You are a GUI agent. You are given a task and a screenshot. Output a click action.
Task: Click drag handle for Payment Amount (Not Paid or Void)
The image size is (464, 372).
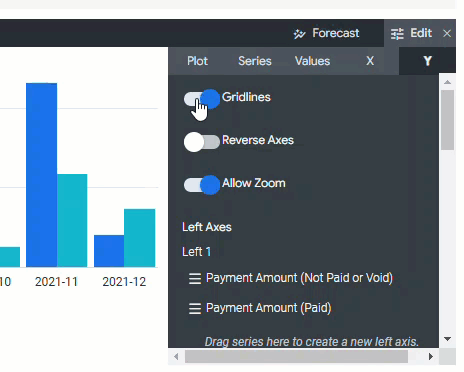(195, 278)
